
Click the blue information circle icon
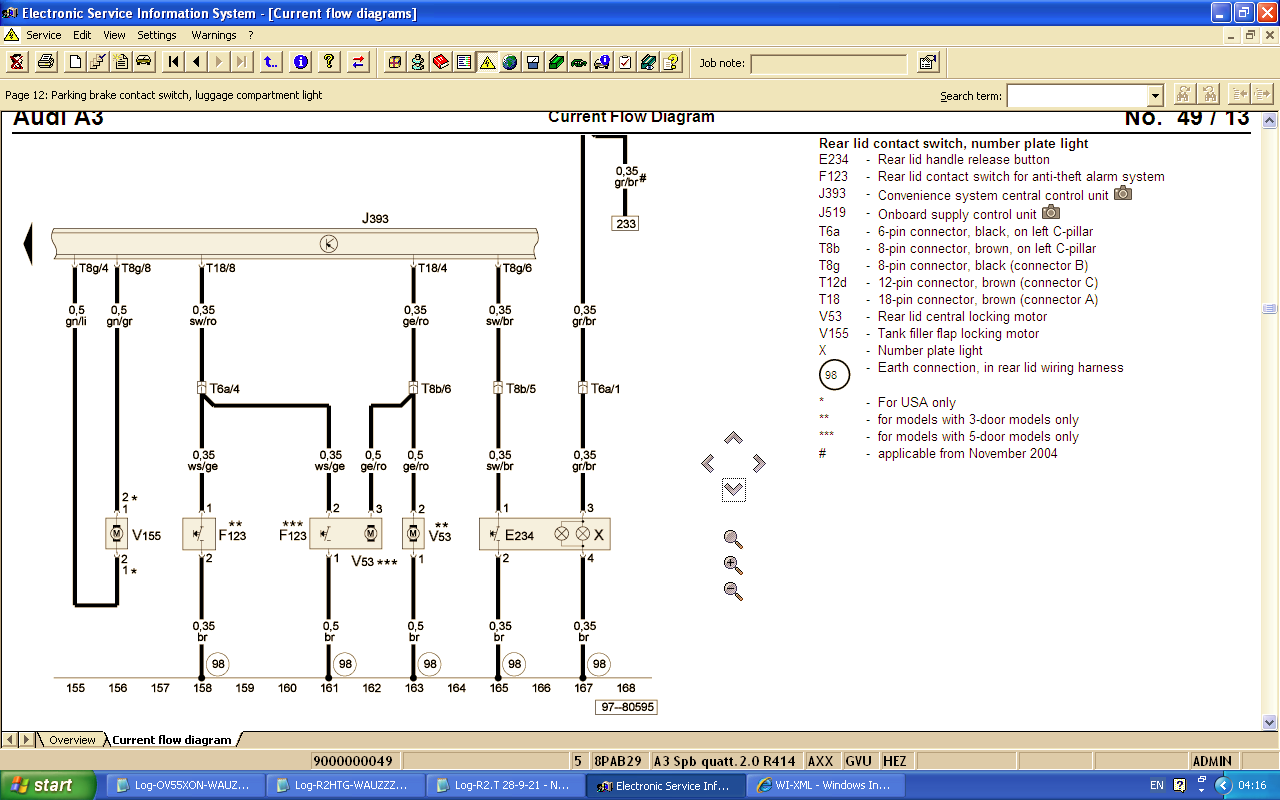tap(300, 62)
